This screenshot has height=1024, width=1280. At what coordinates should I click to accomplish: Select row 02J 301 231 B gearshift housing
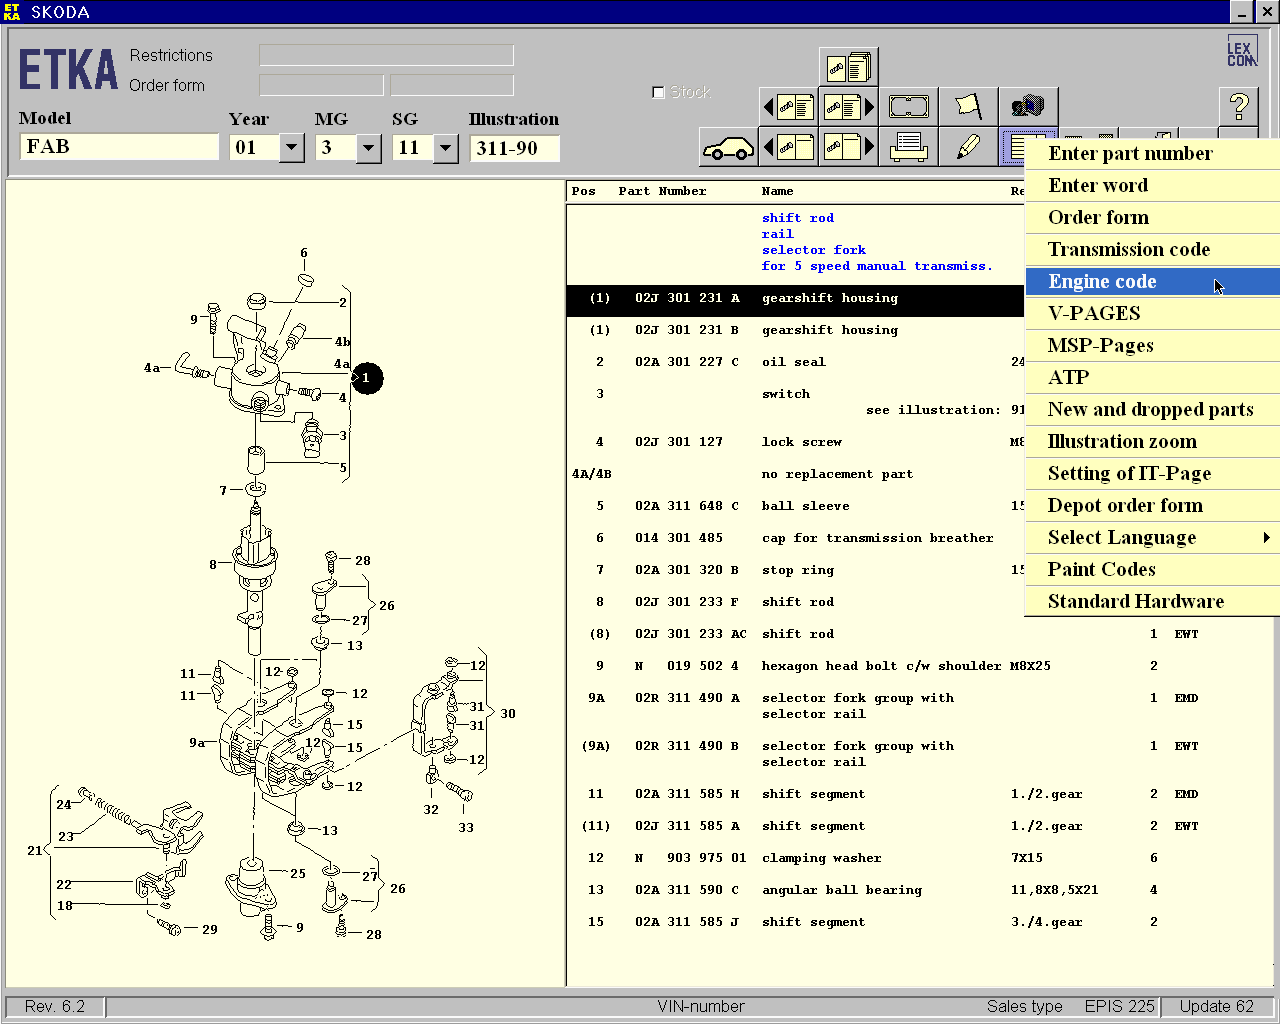pos(796,330)
